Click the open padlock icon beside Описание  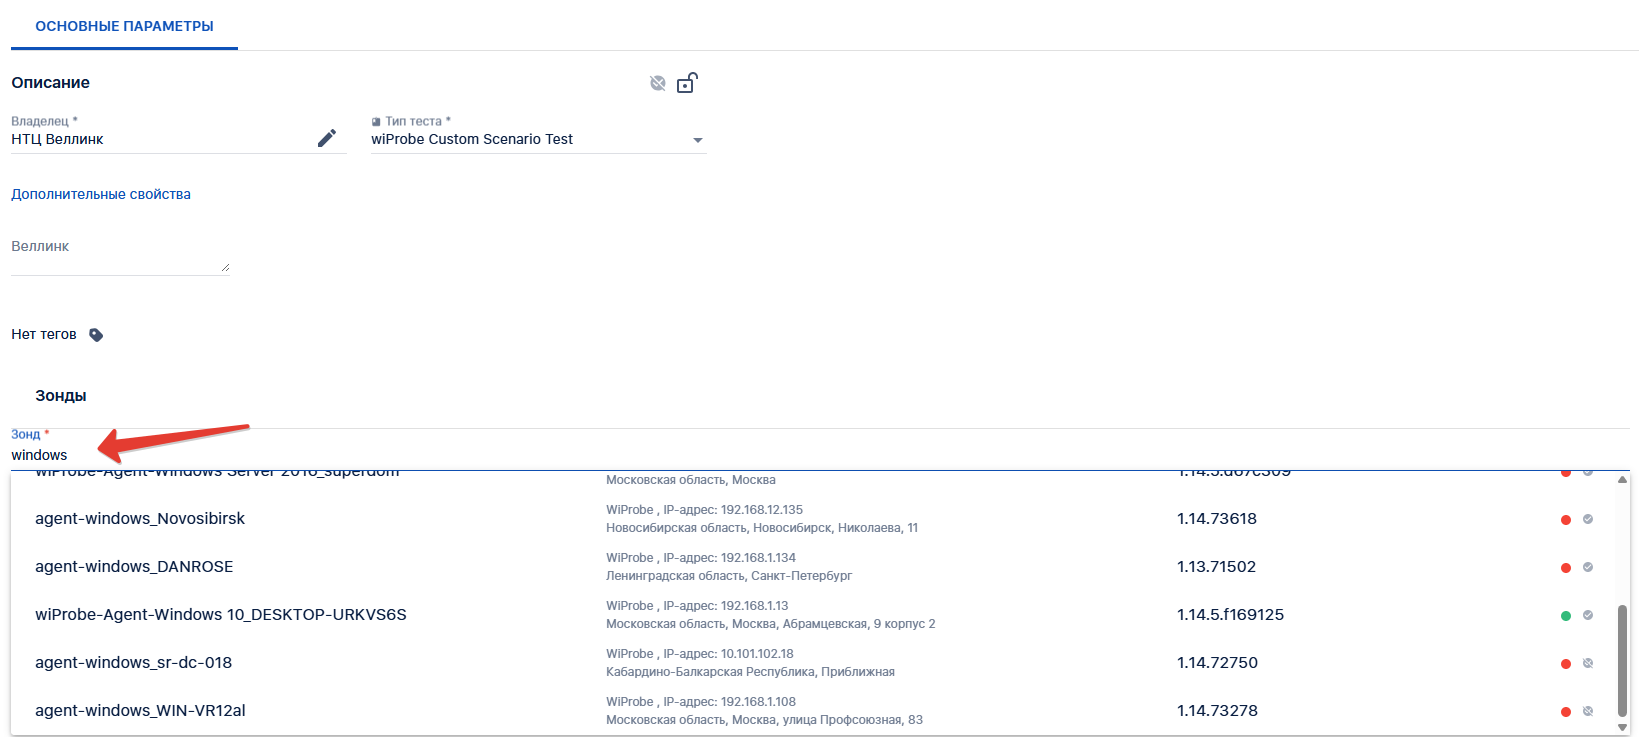coord(687,83)
